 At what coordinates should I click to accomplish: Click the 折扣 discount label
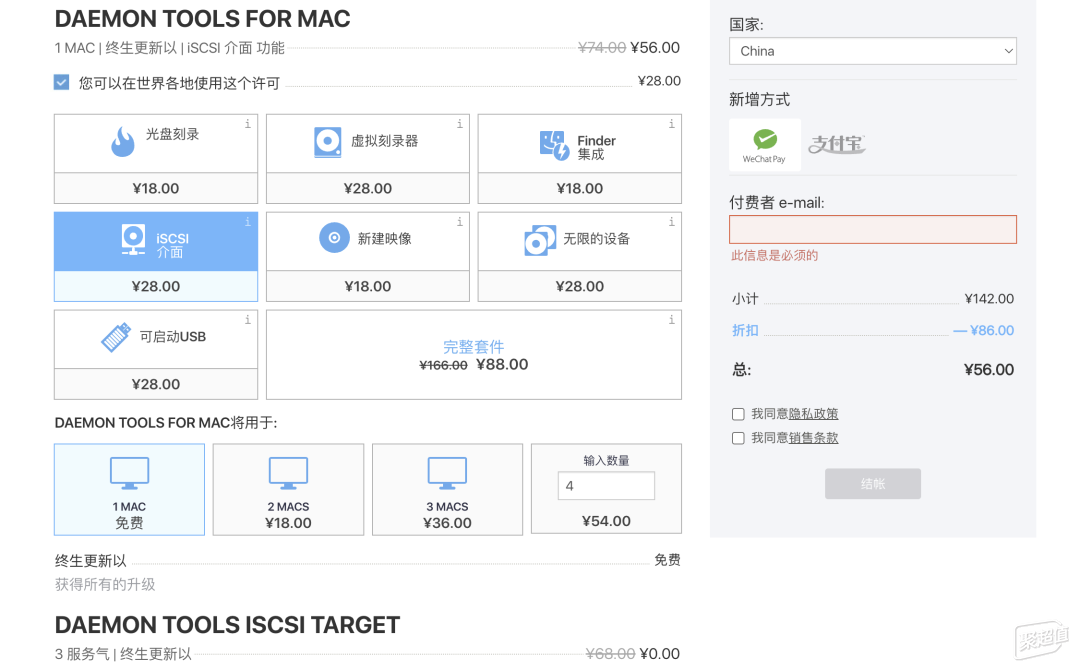(x=745, y=330)
